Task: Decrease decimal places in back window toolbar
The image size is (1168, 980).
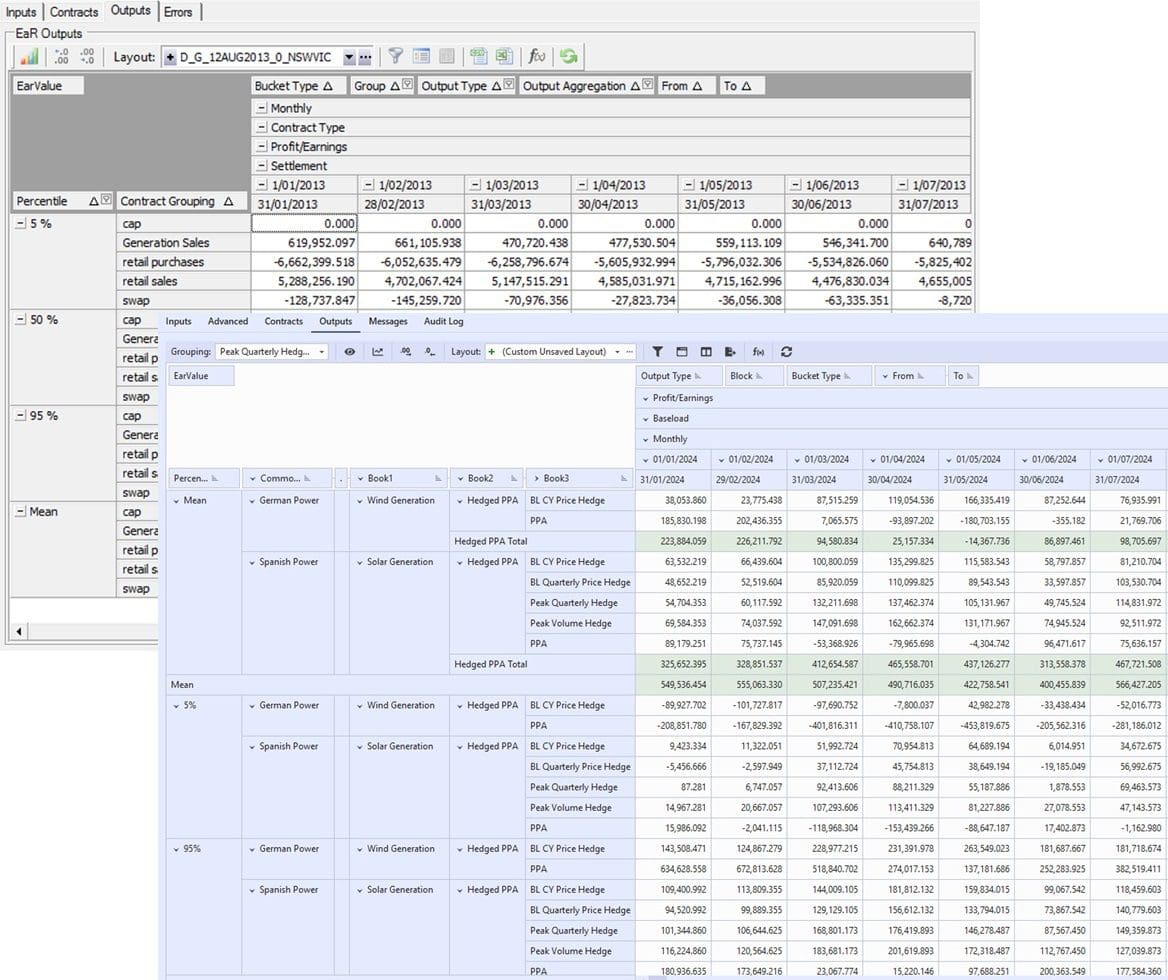Action: pos(87,57)
